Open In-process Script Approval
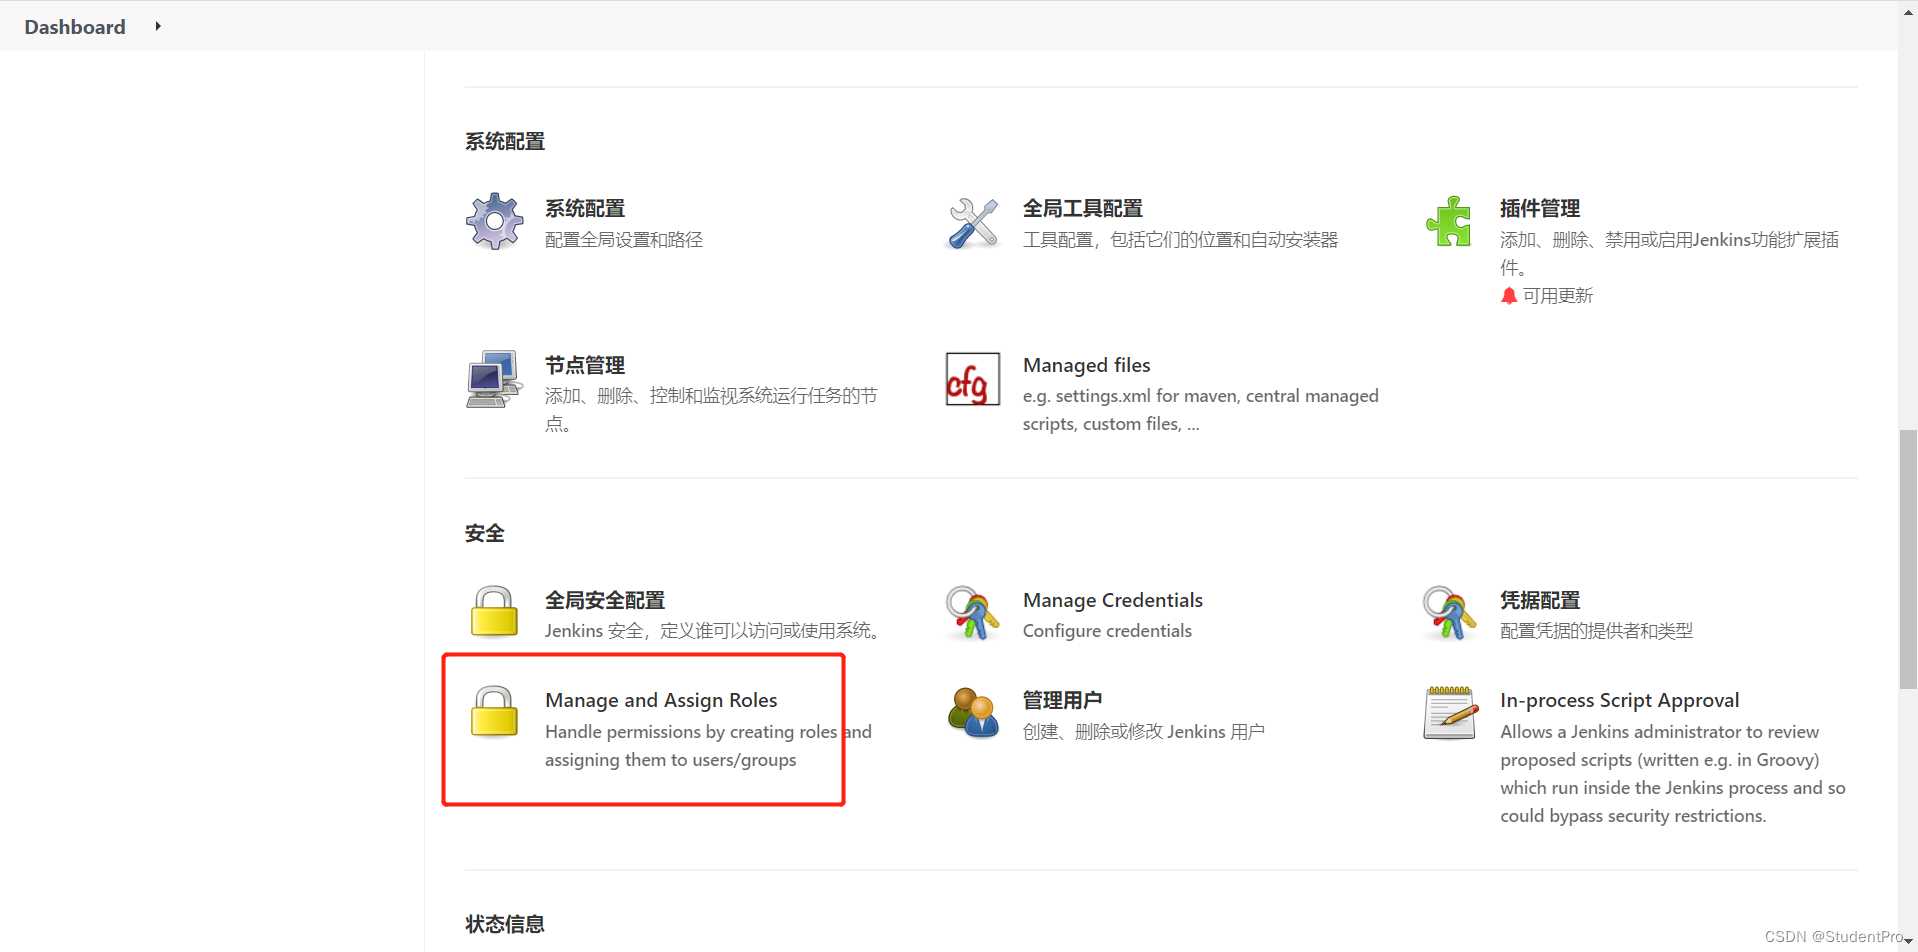Viewport: 1918px width, 952px height. (x=1619, y=700)
